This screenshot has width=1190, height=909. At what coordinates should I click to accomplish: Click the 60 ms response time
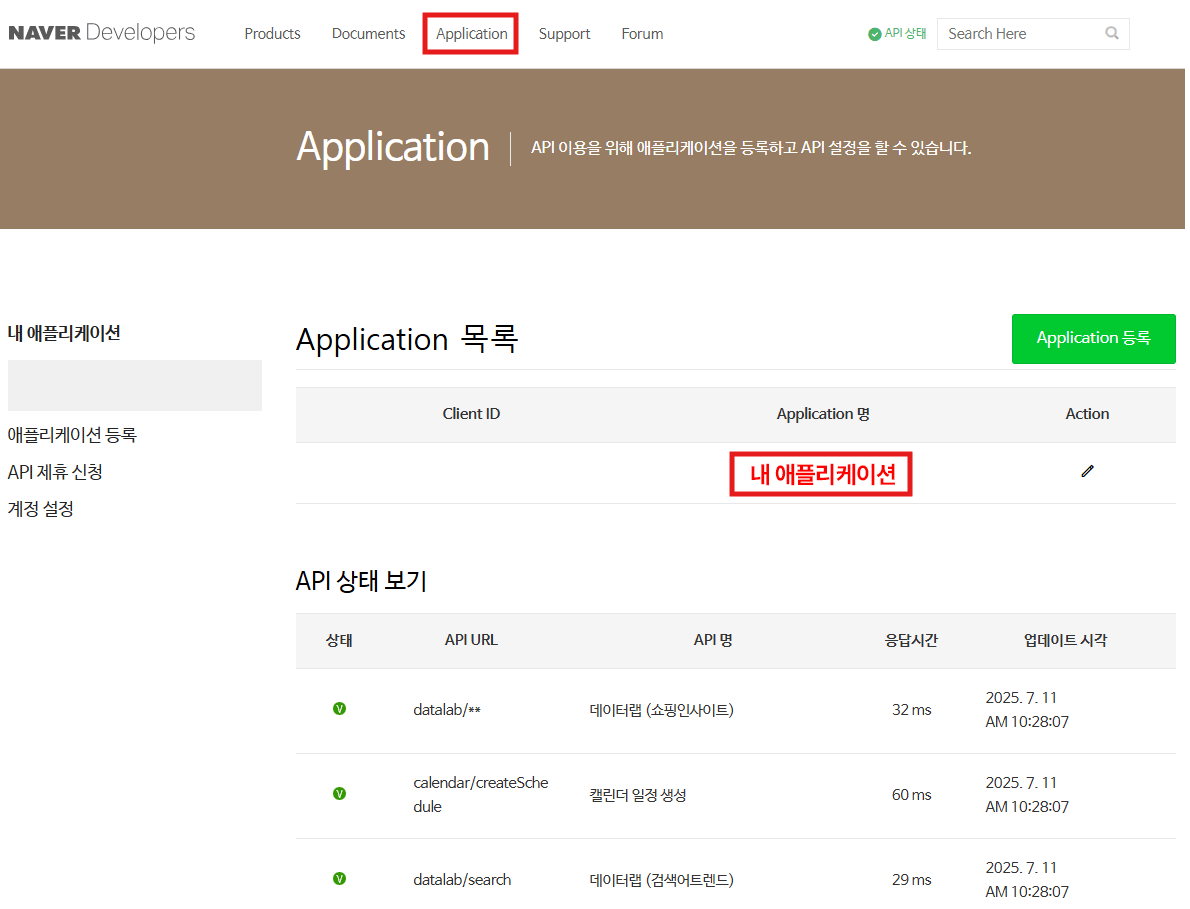[x=911, y=794]
